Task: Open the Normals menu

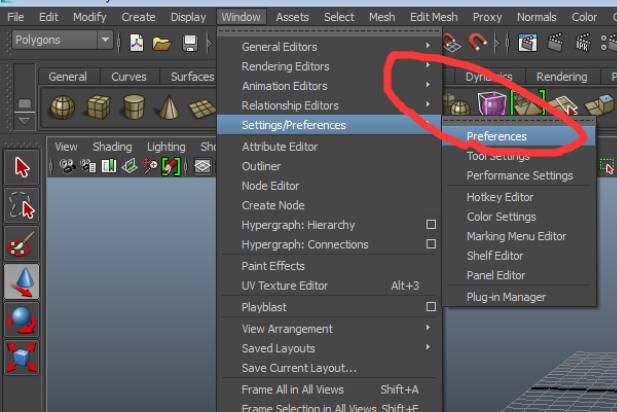Action: [x=536, y=17]
